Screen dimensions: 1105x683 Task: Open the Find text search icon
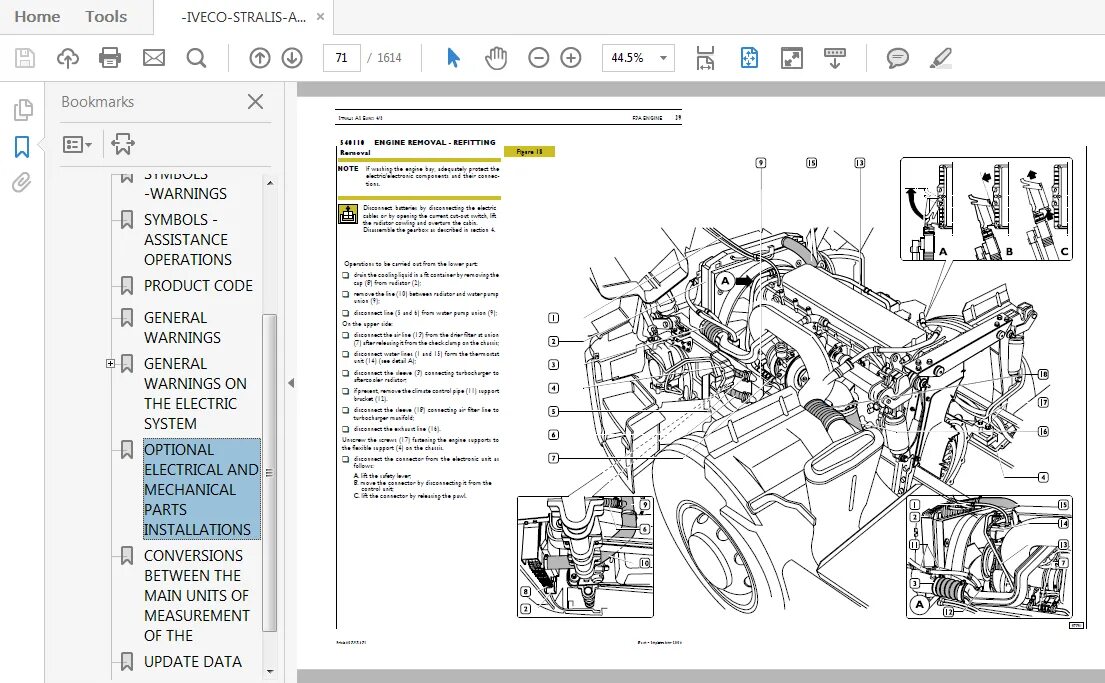(x=196, y=58)
